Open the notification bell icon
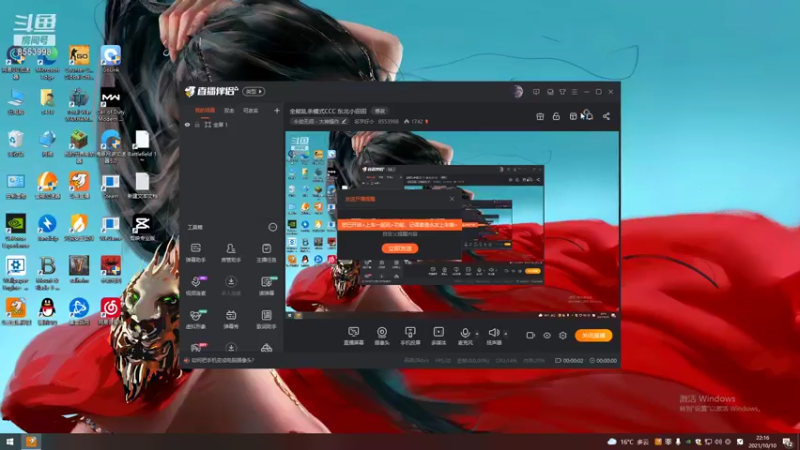 click(x=589, y=116)
